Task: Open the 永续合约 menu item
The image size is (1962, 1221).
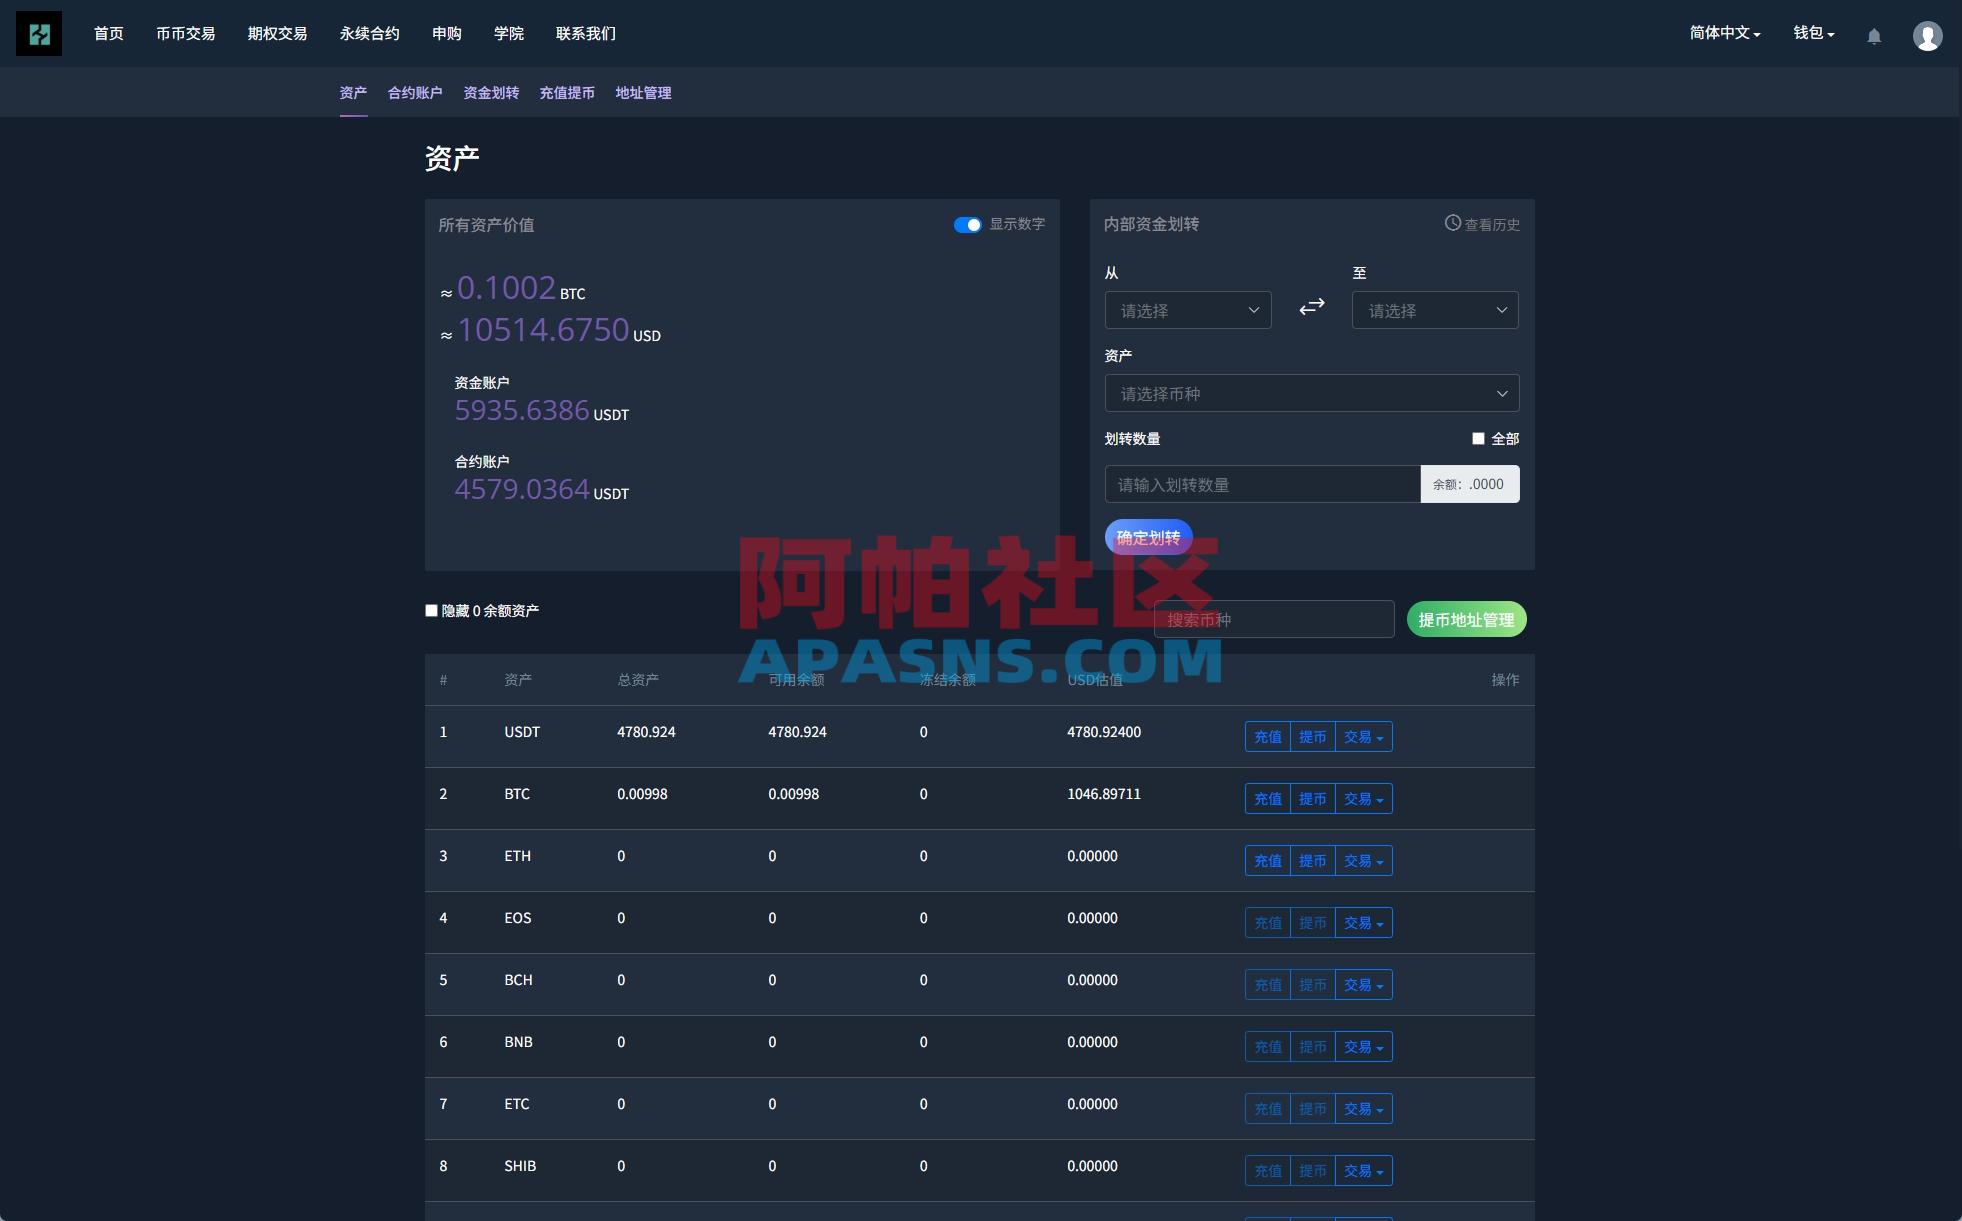Action: (x=369, y=33)
